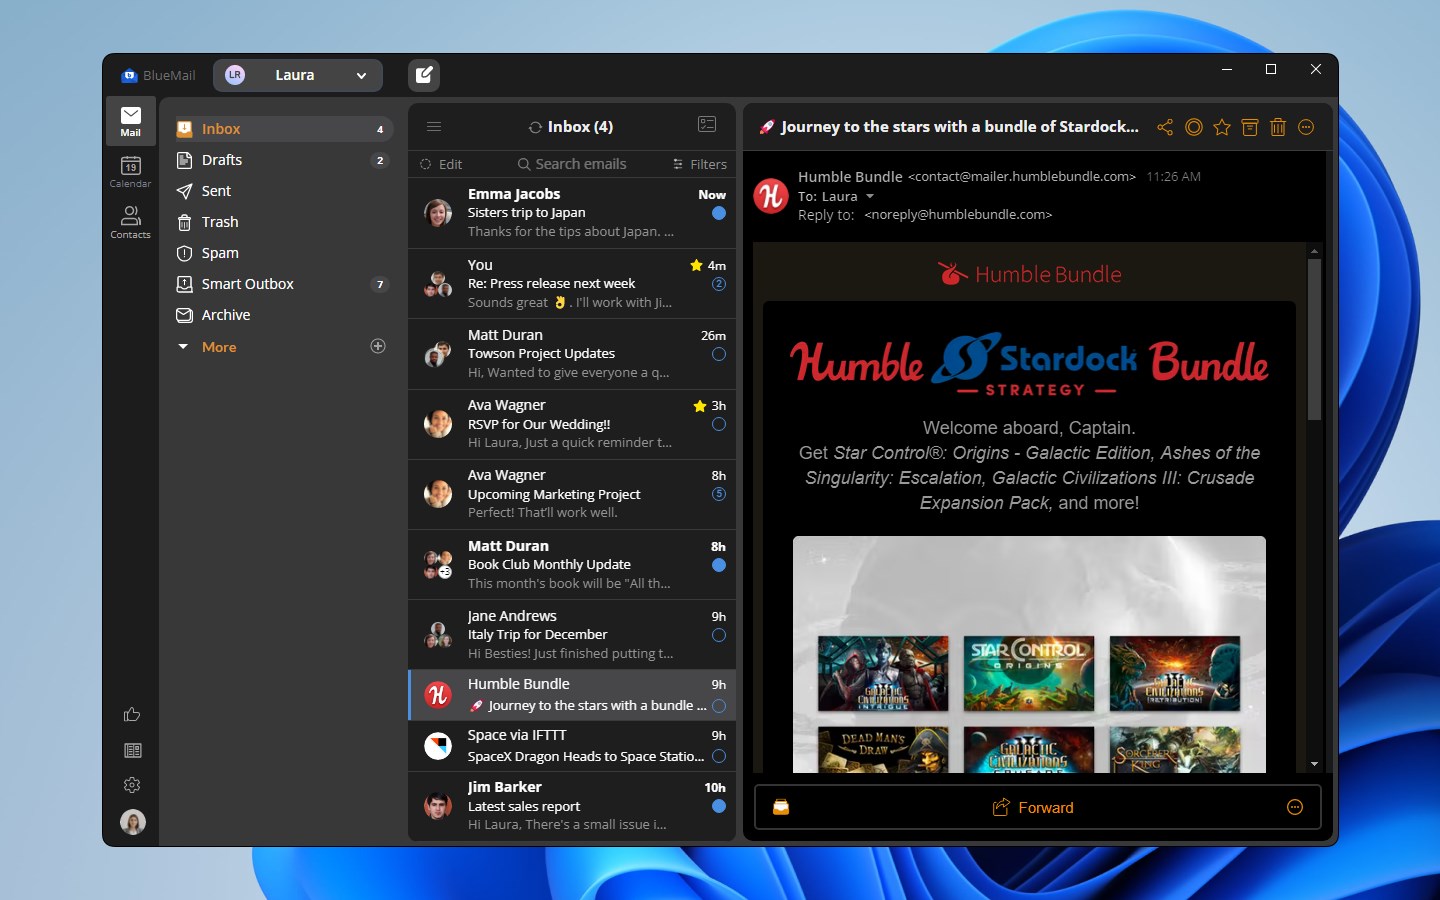Open the Contacts section
The width and height of the screenshot is (1440, 900).
(x=130, y=222)
